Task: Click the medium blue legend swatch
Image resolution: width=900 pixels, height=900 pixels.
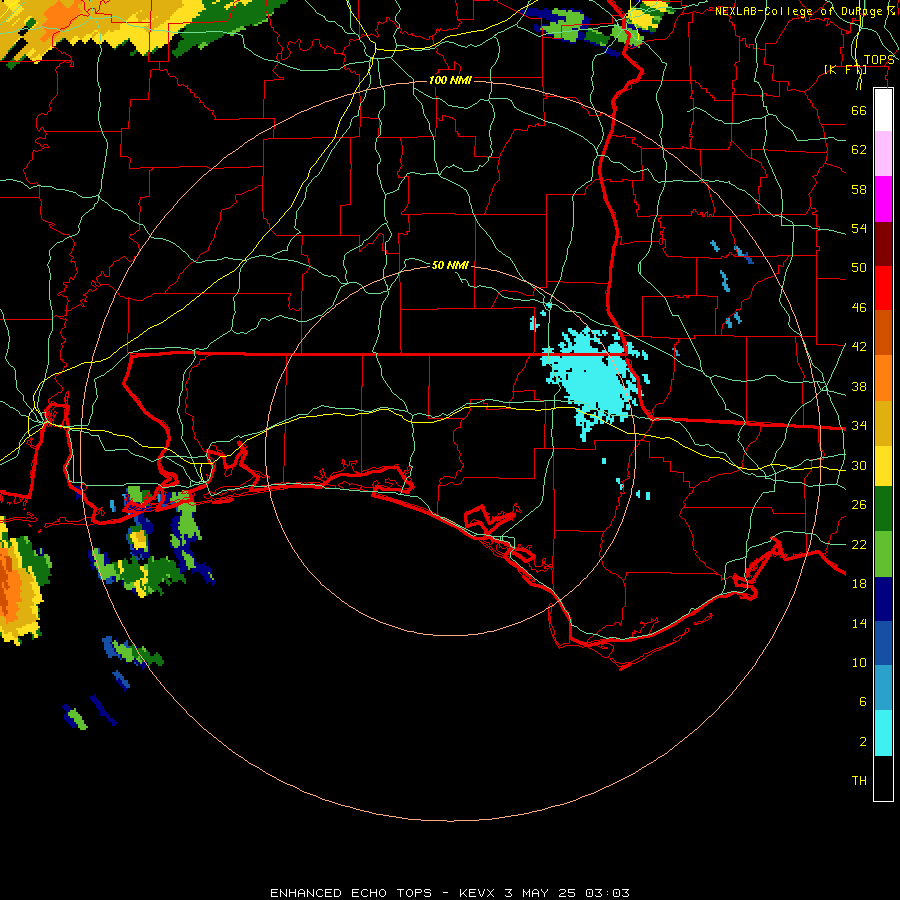Action: 883,643
